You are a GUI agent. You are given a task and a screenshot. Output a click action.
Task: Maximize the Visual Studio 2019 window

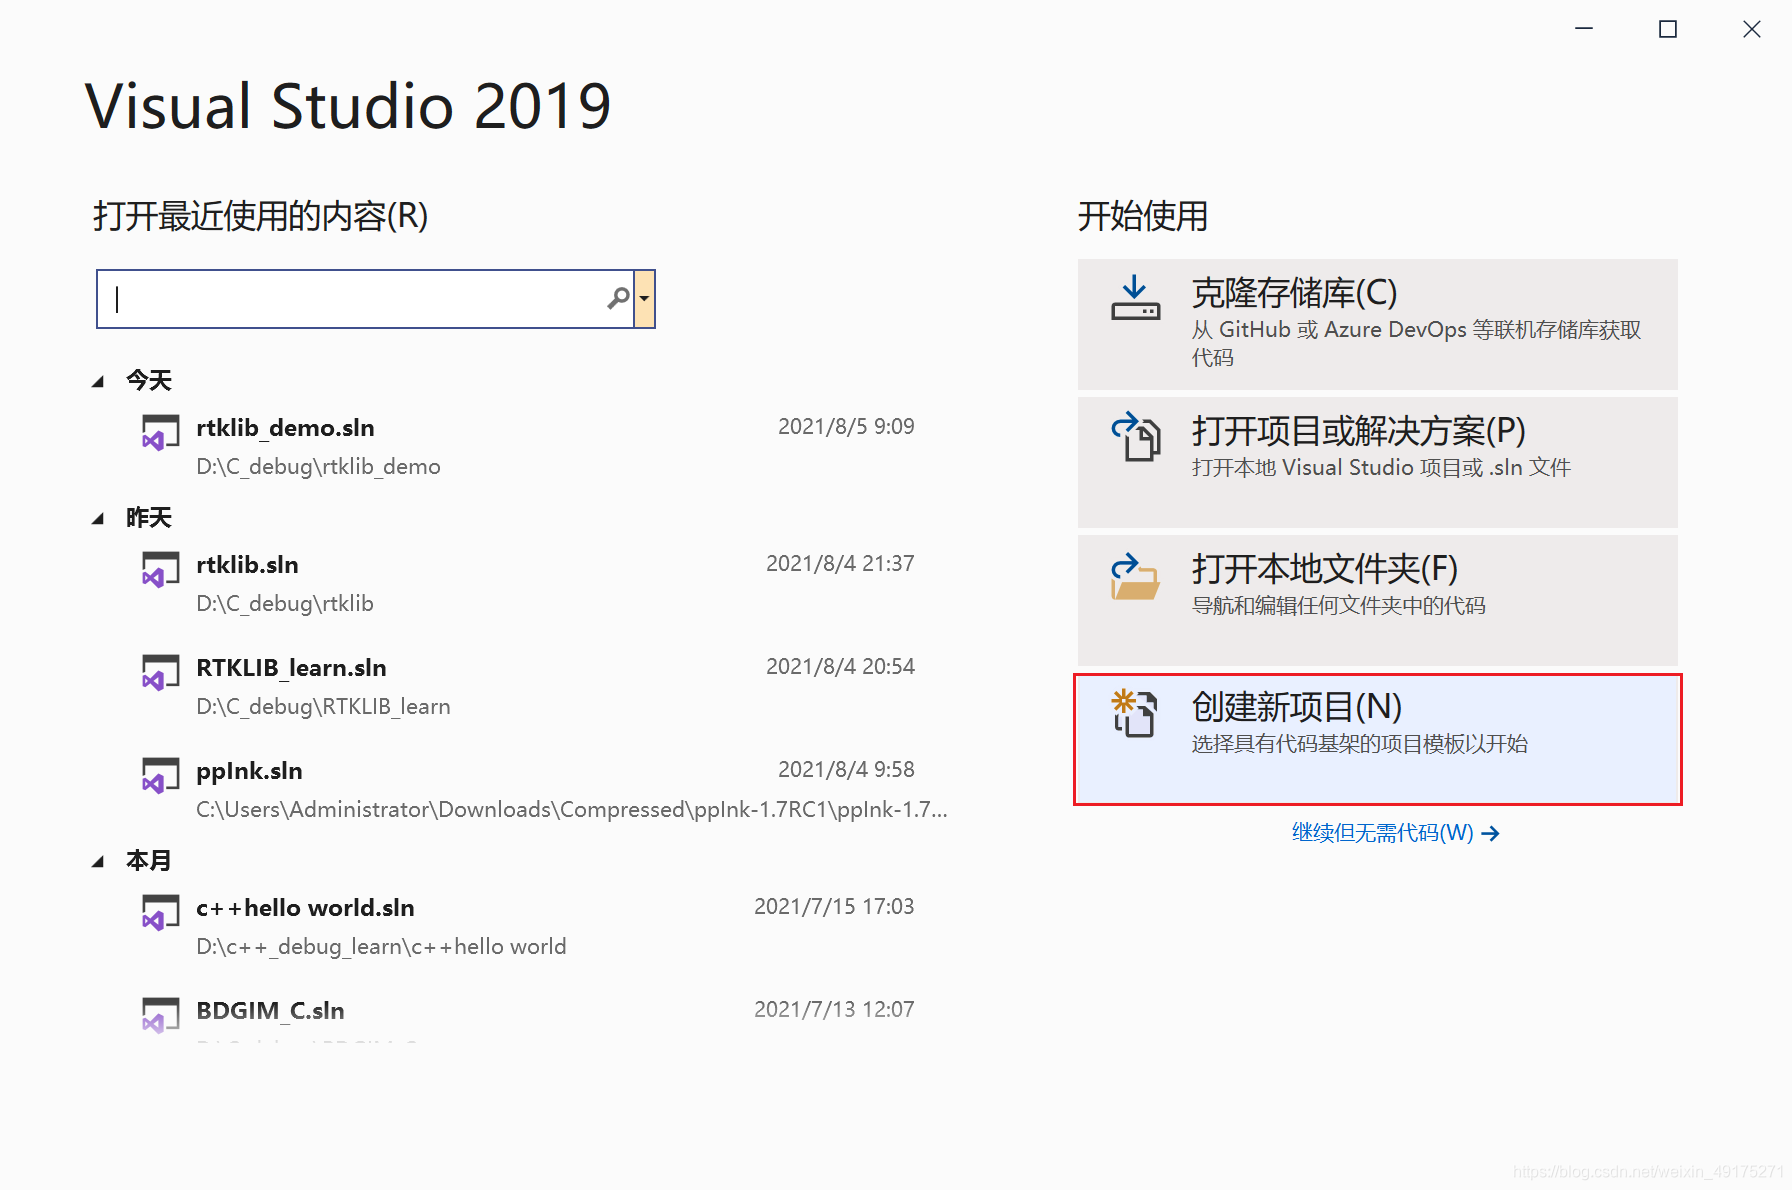coord(1668,29)
